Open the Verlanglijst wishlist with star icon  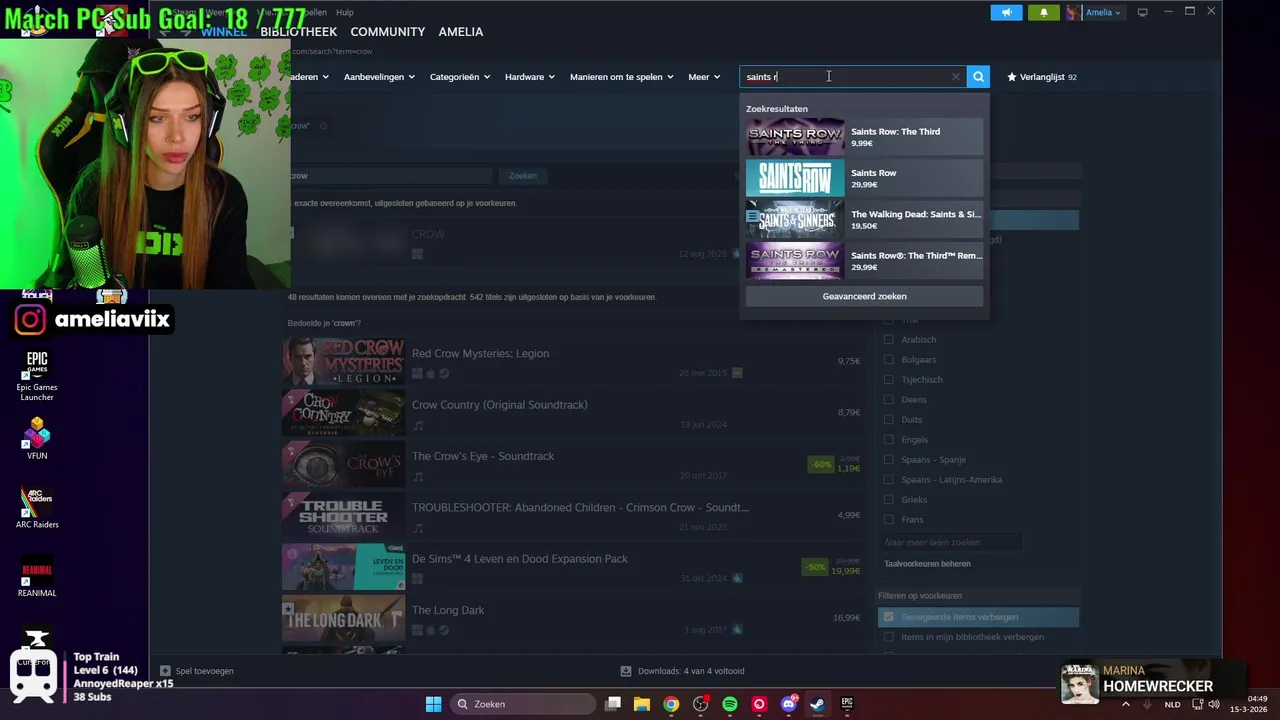tap(1041, 77)
